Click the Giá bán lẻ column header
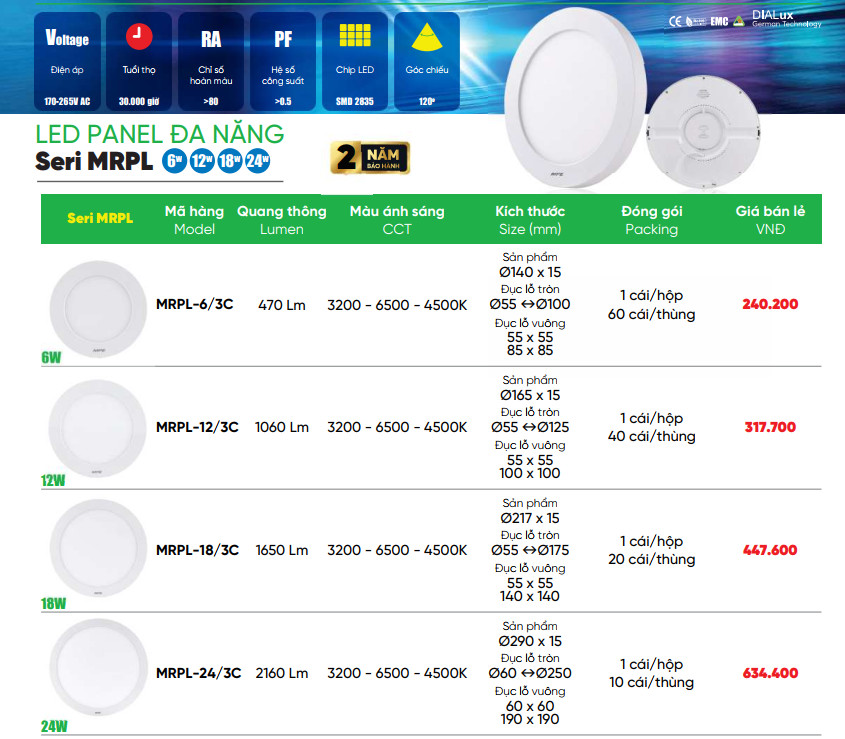The width and height of the screenshot is (845, 739). click(x=770, y=219)
